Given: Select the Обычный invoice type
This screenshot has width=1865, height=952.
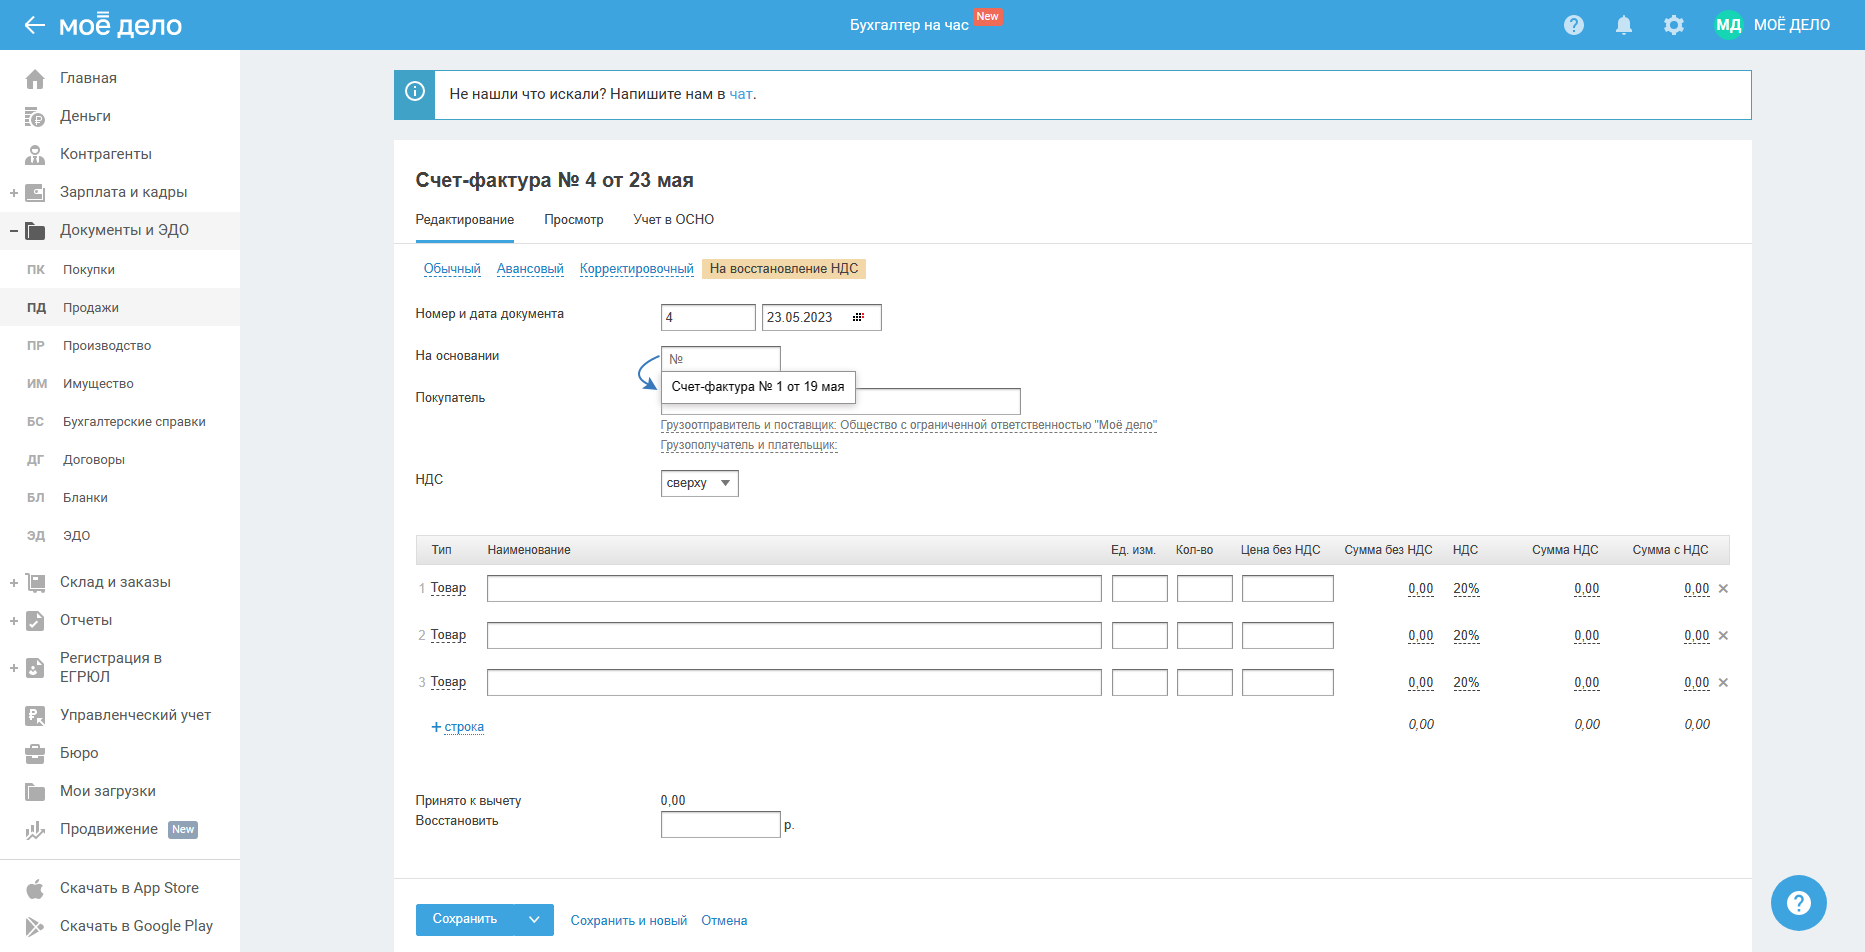Looking at the screenshot, I should tap(452, 269).
